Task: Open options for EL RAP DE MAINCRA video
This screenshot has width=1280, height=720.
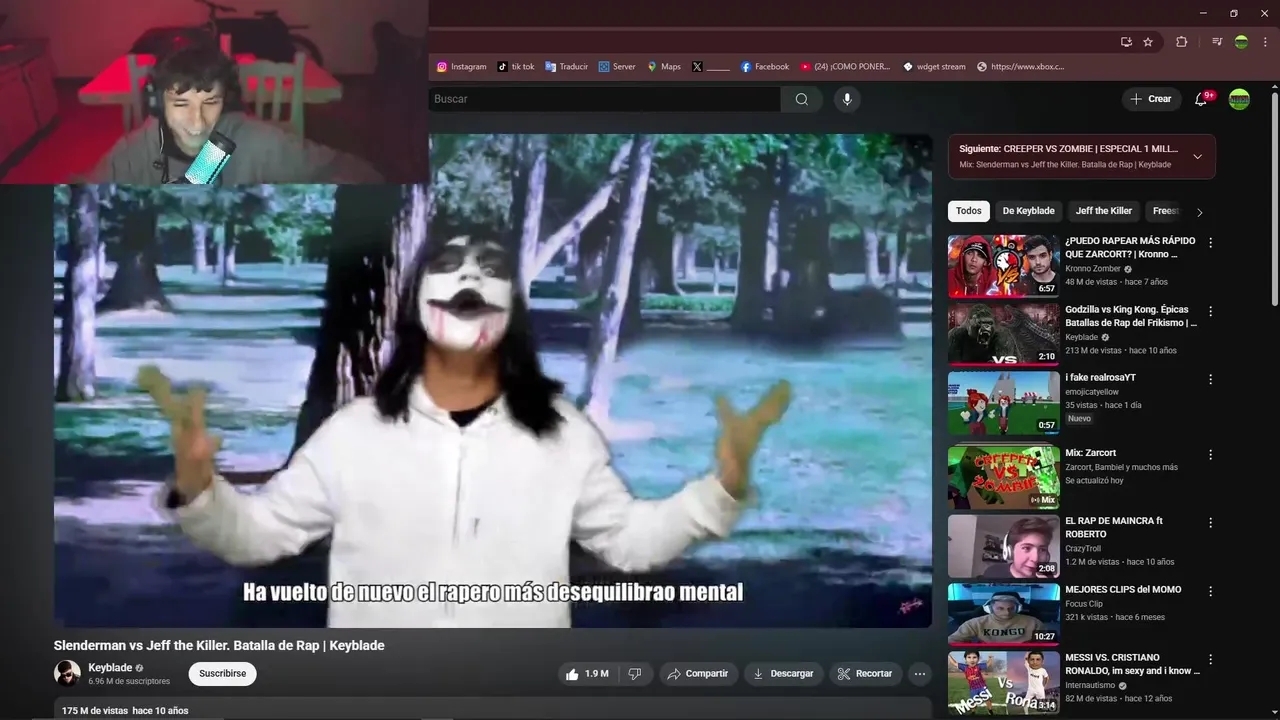Action: click(x=1210, y=523)
